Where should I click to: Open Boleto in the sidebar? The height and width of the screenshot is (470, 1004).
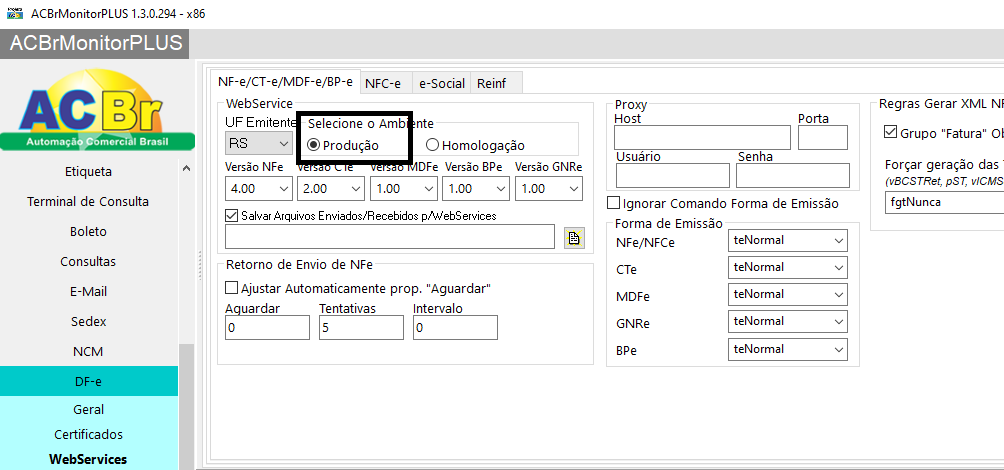88,232
